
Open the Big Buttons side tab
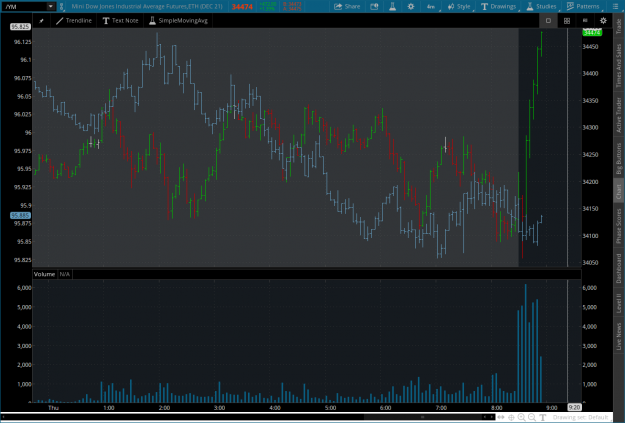619,158
